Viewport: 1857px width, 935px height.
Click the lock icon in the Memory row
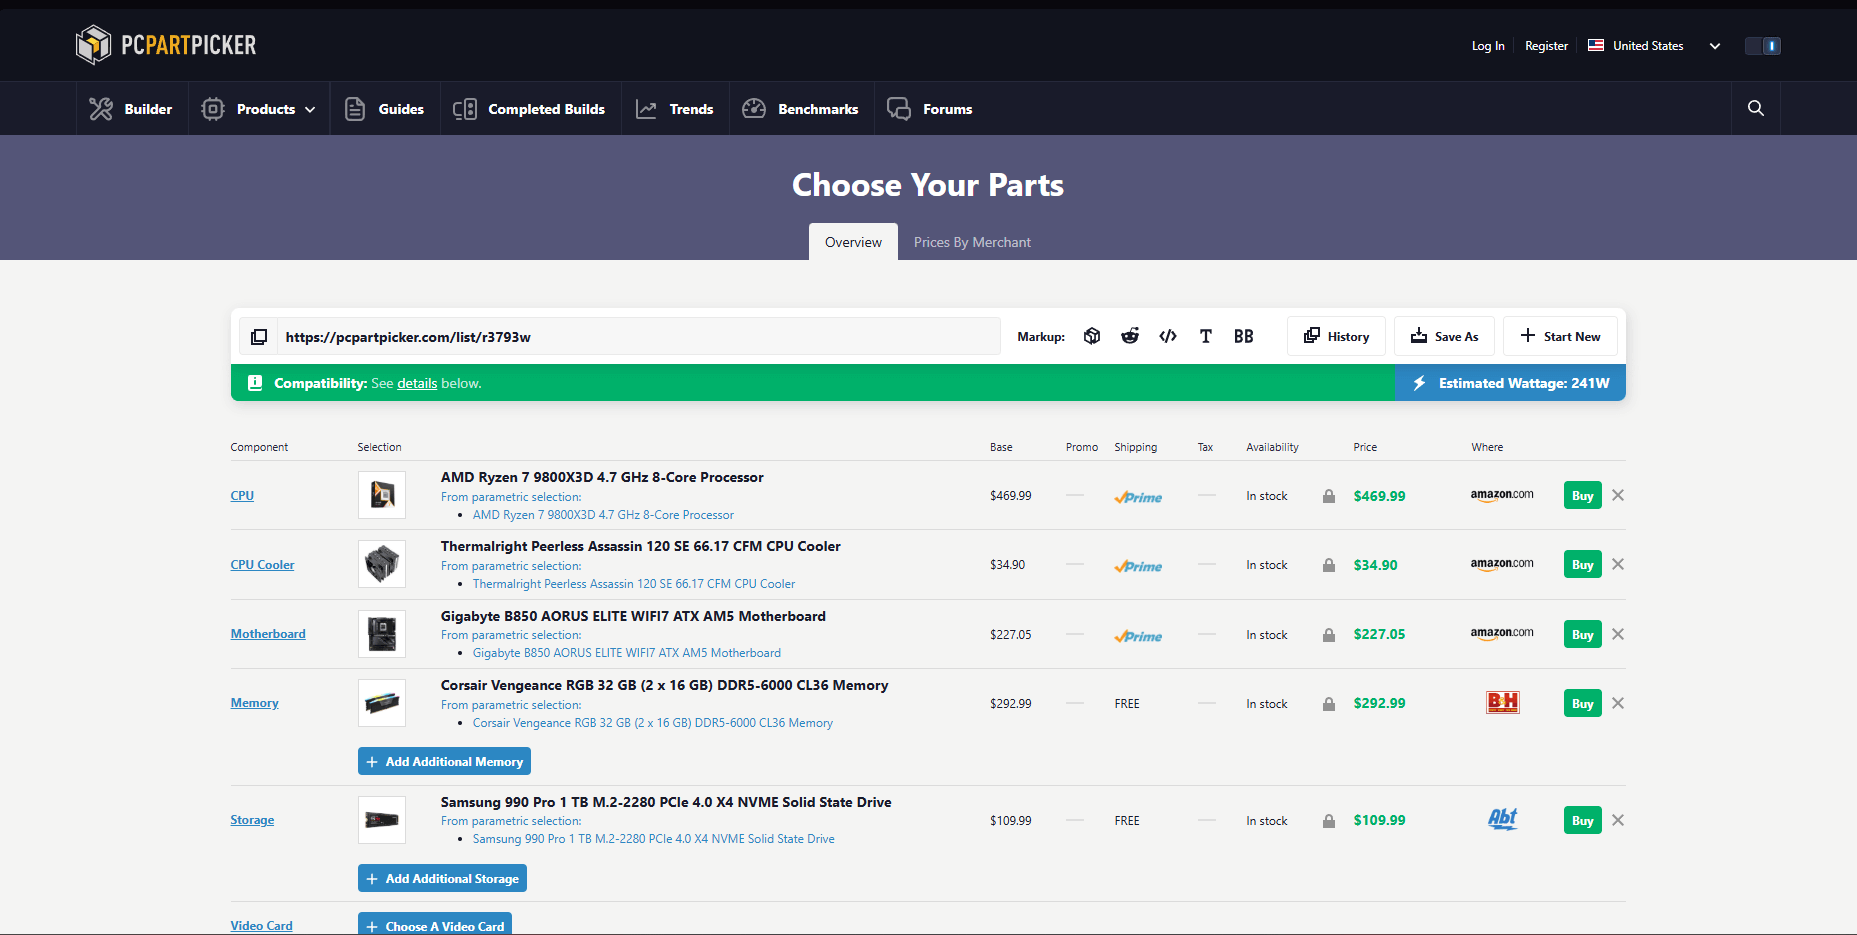[1329, 704]
